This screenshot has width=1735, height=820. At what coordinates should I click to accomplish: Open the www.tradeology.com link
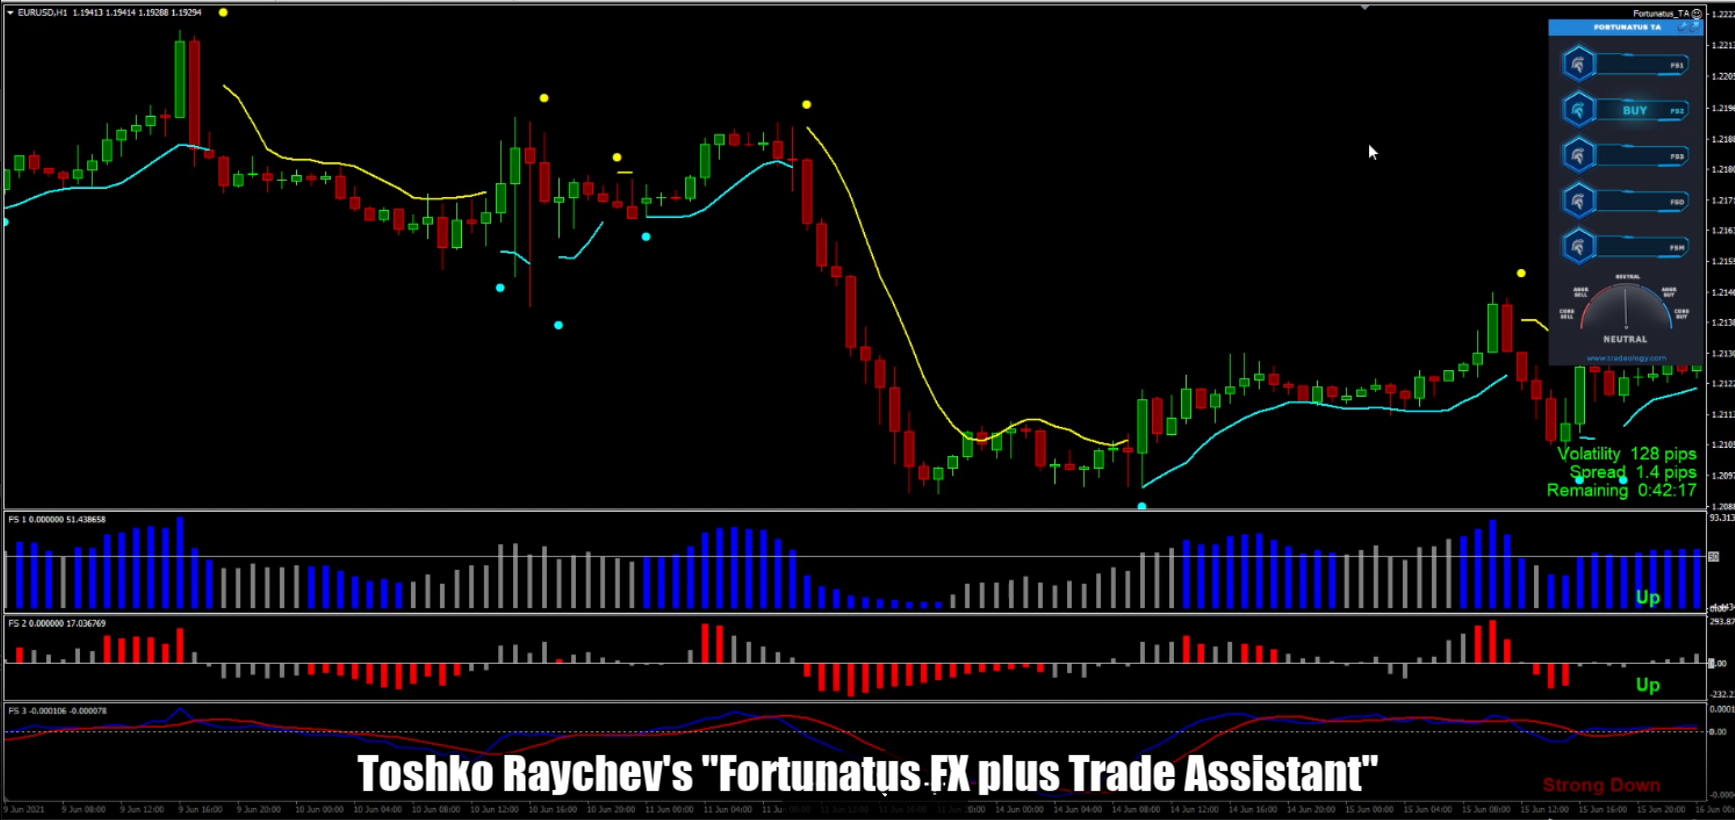1626,358
